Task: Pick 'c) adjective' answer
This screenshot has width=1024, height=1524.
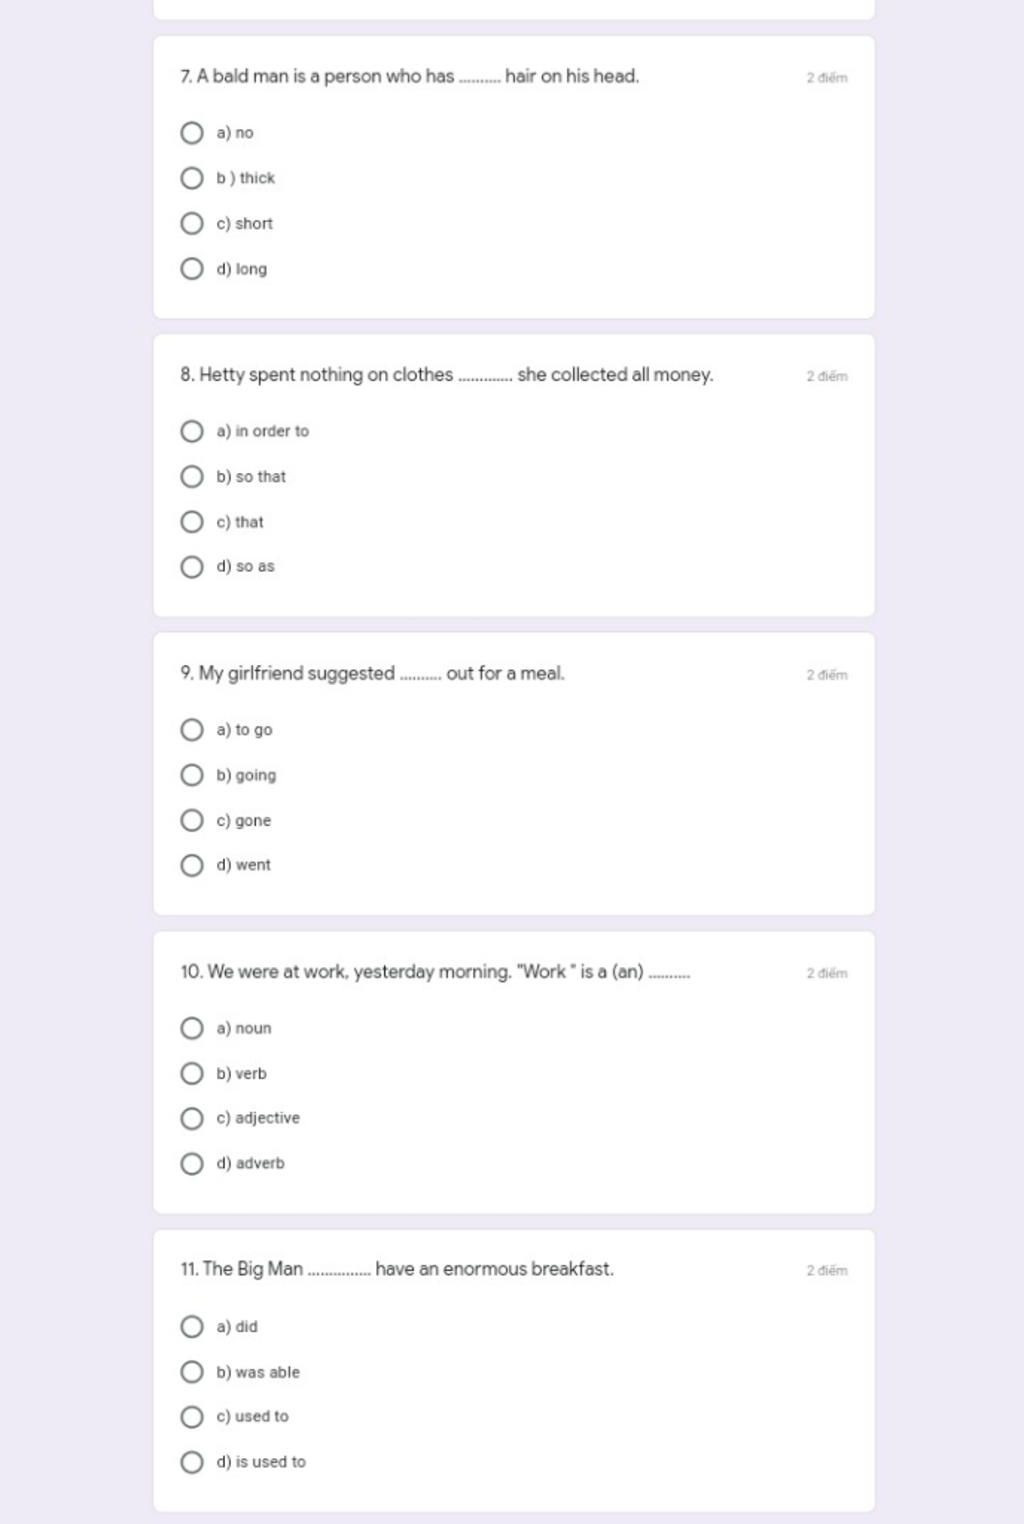Action: (x=192, y=1118)
